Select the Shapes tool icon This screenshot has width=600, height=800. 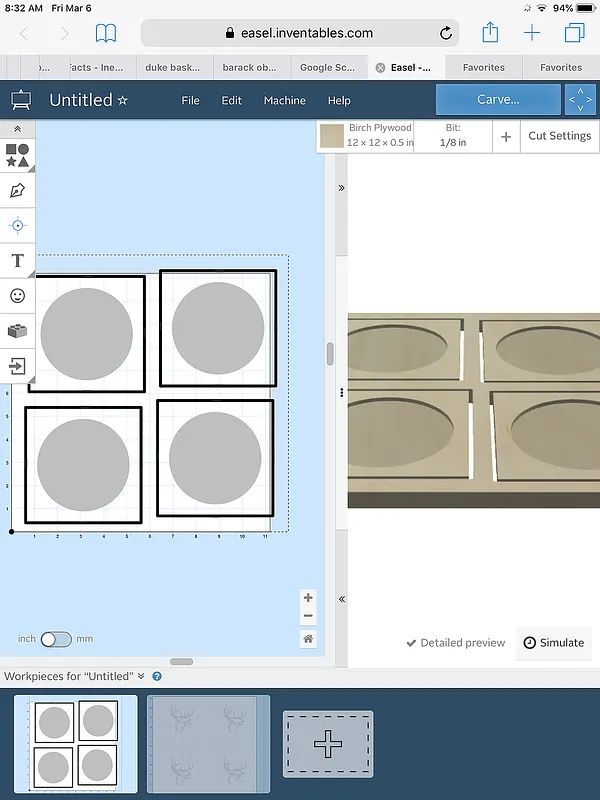click(17, 155)
